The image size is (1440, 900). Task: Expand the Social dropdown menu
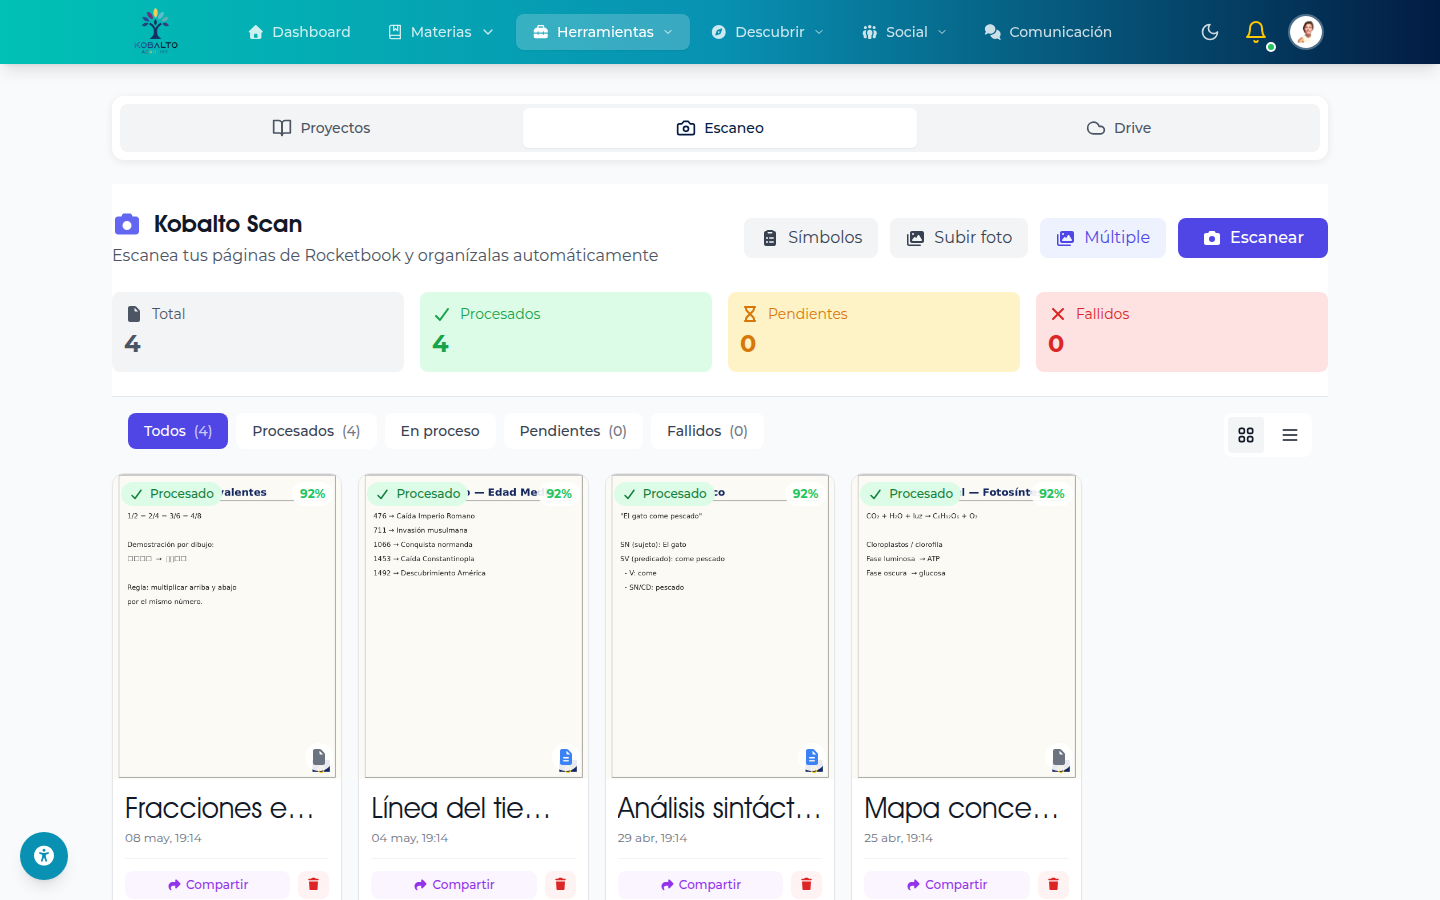point(904,32)
